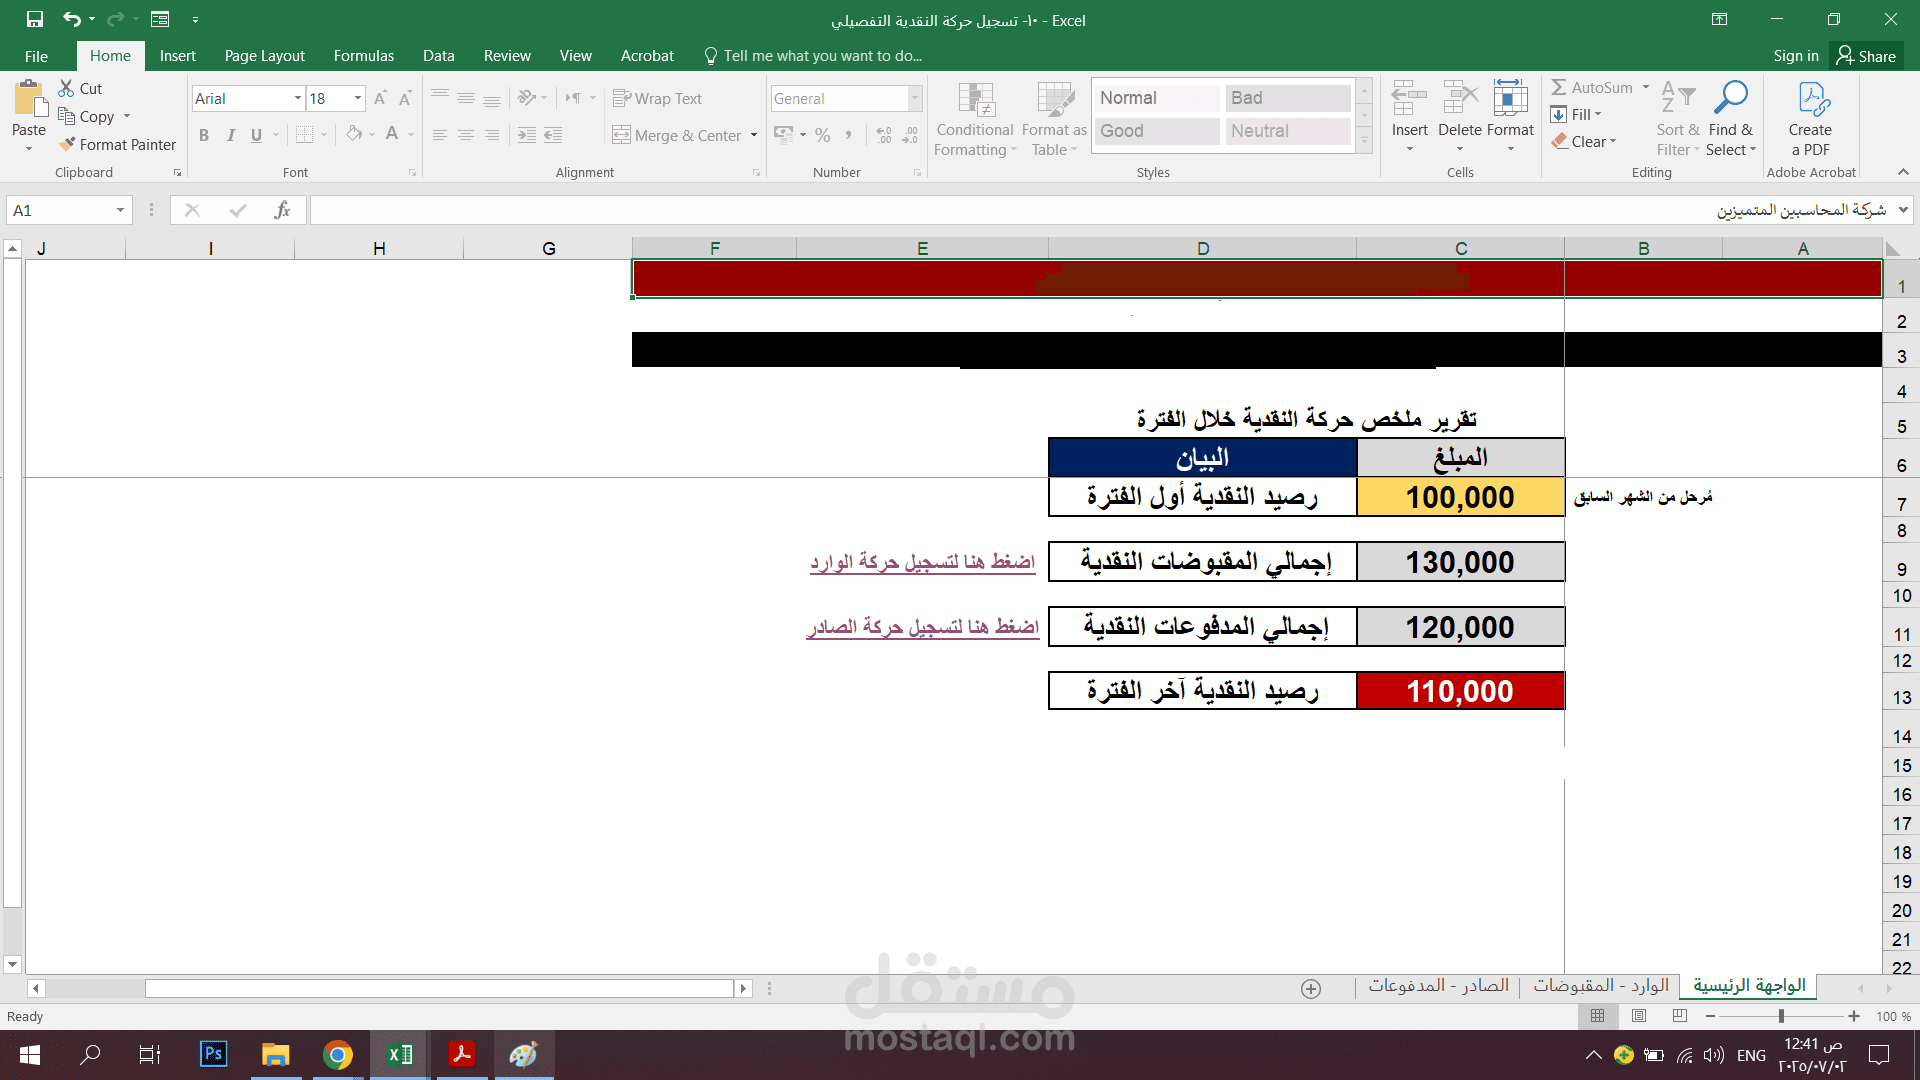
Task: Click link اضغط هنا لتسجيل حركة الصادر
Action: 922,627
